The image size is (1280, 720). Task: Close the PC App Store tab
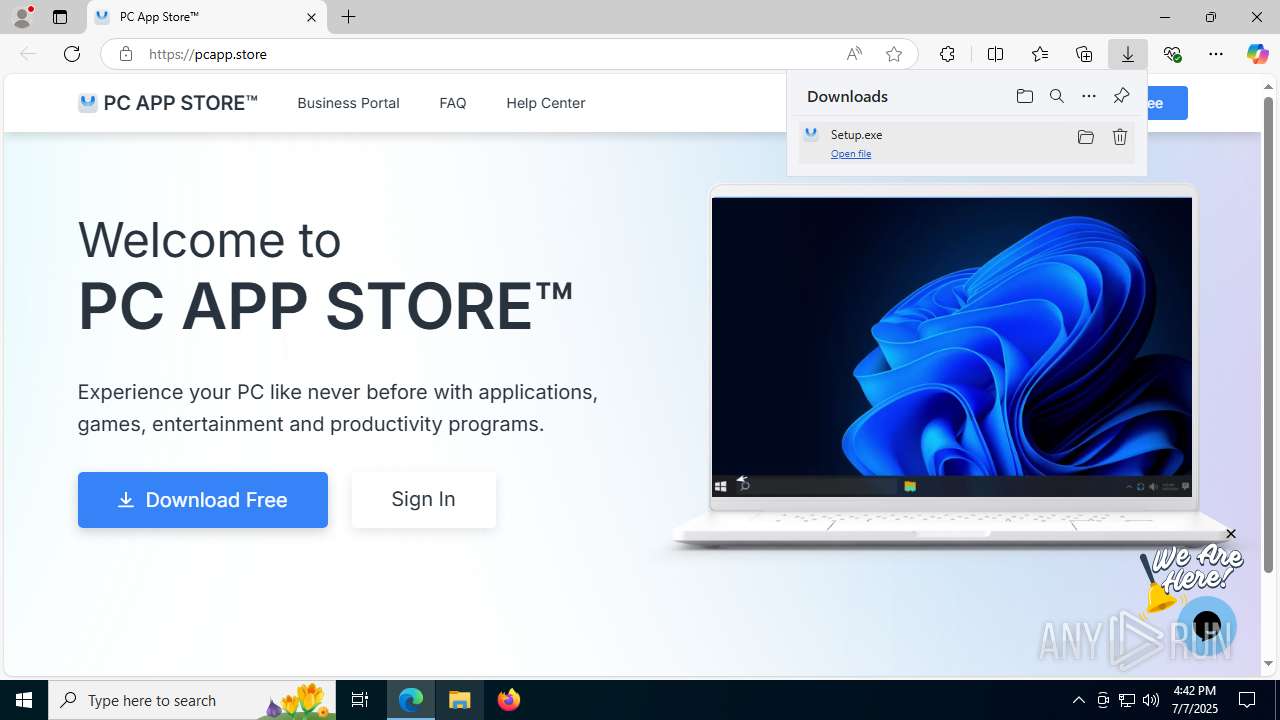311,17
